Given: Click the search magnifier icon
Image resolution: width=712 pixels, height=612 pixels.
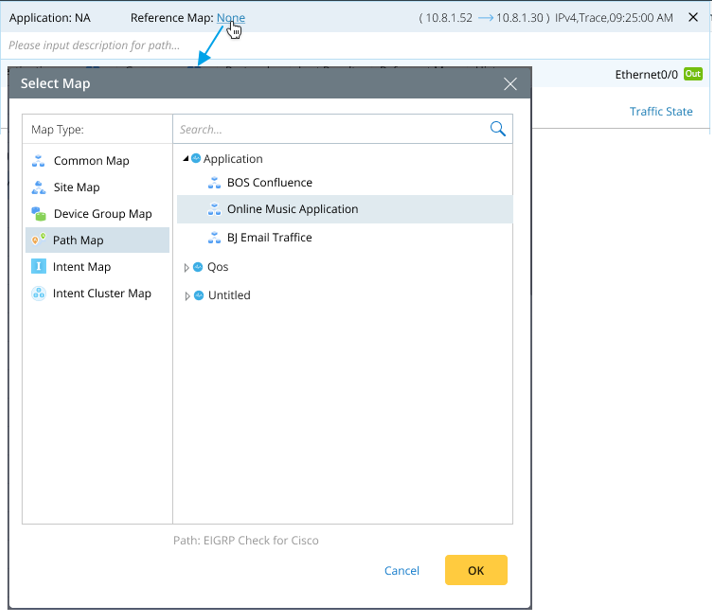Looking at the screenshot, I should [497, 129].
